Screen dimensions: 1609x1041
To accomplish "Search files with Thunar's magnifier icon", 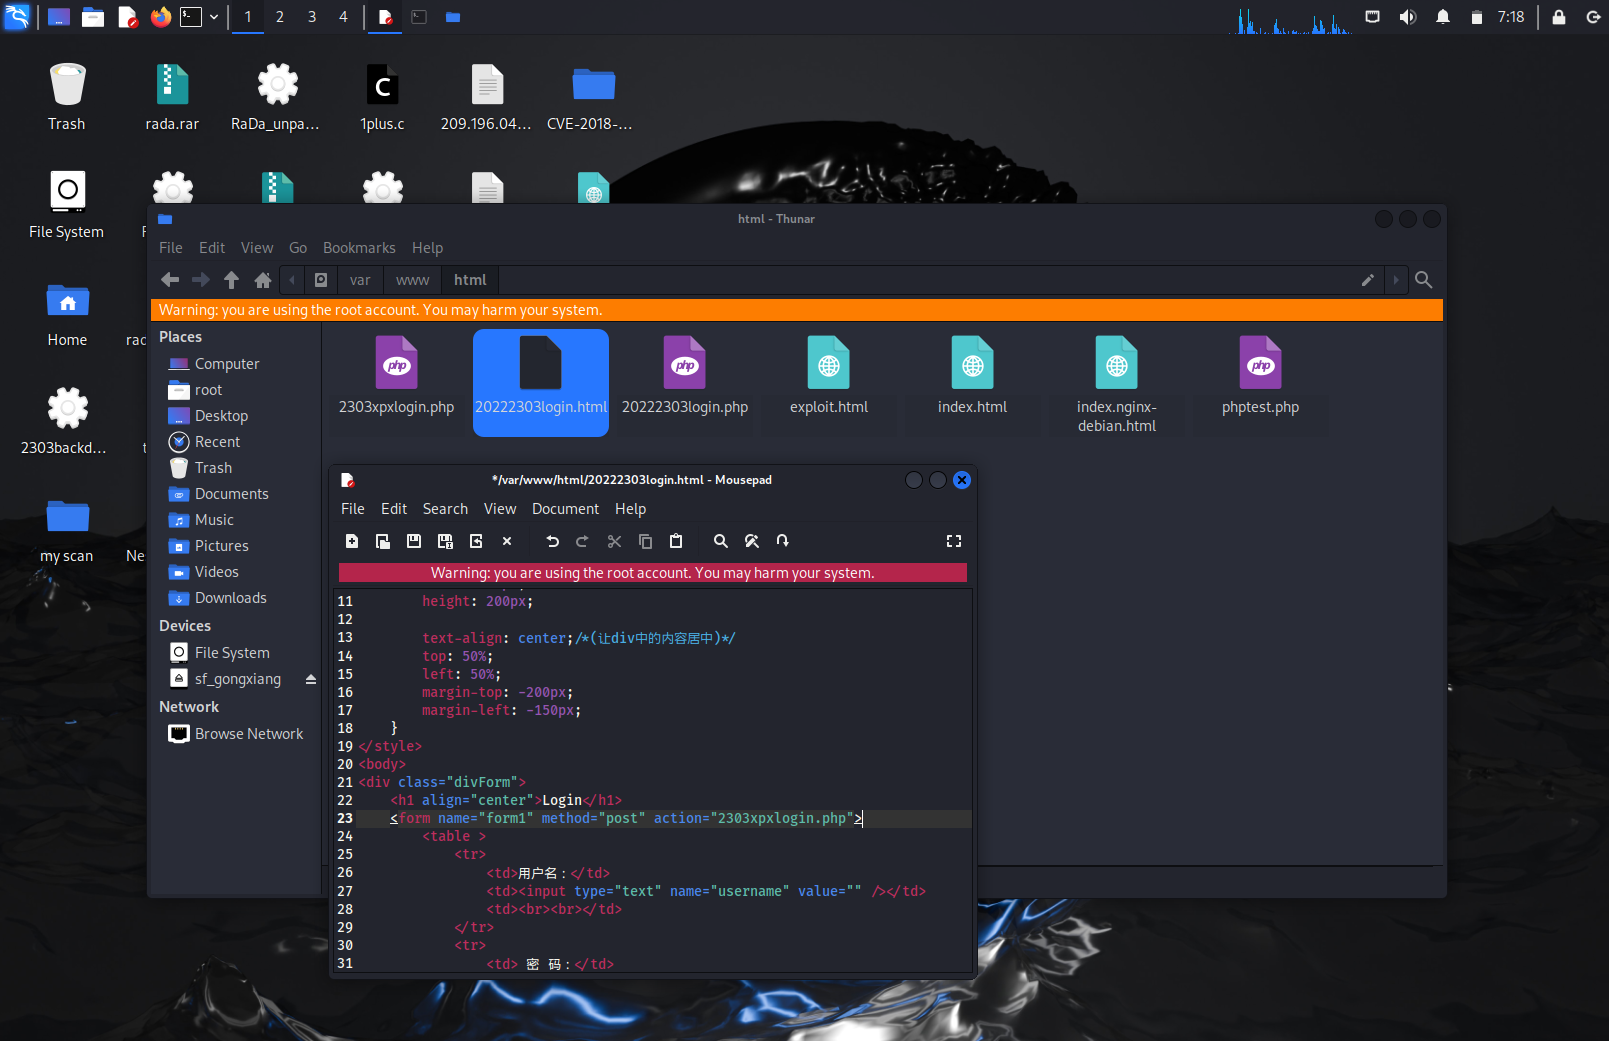I will (1424, 280).
